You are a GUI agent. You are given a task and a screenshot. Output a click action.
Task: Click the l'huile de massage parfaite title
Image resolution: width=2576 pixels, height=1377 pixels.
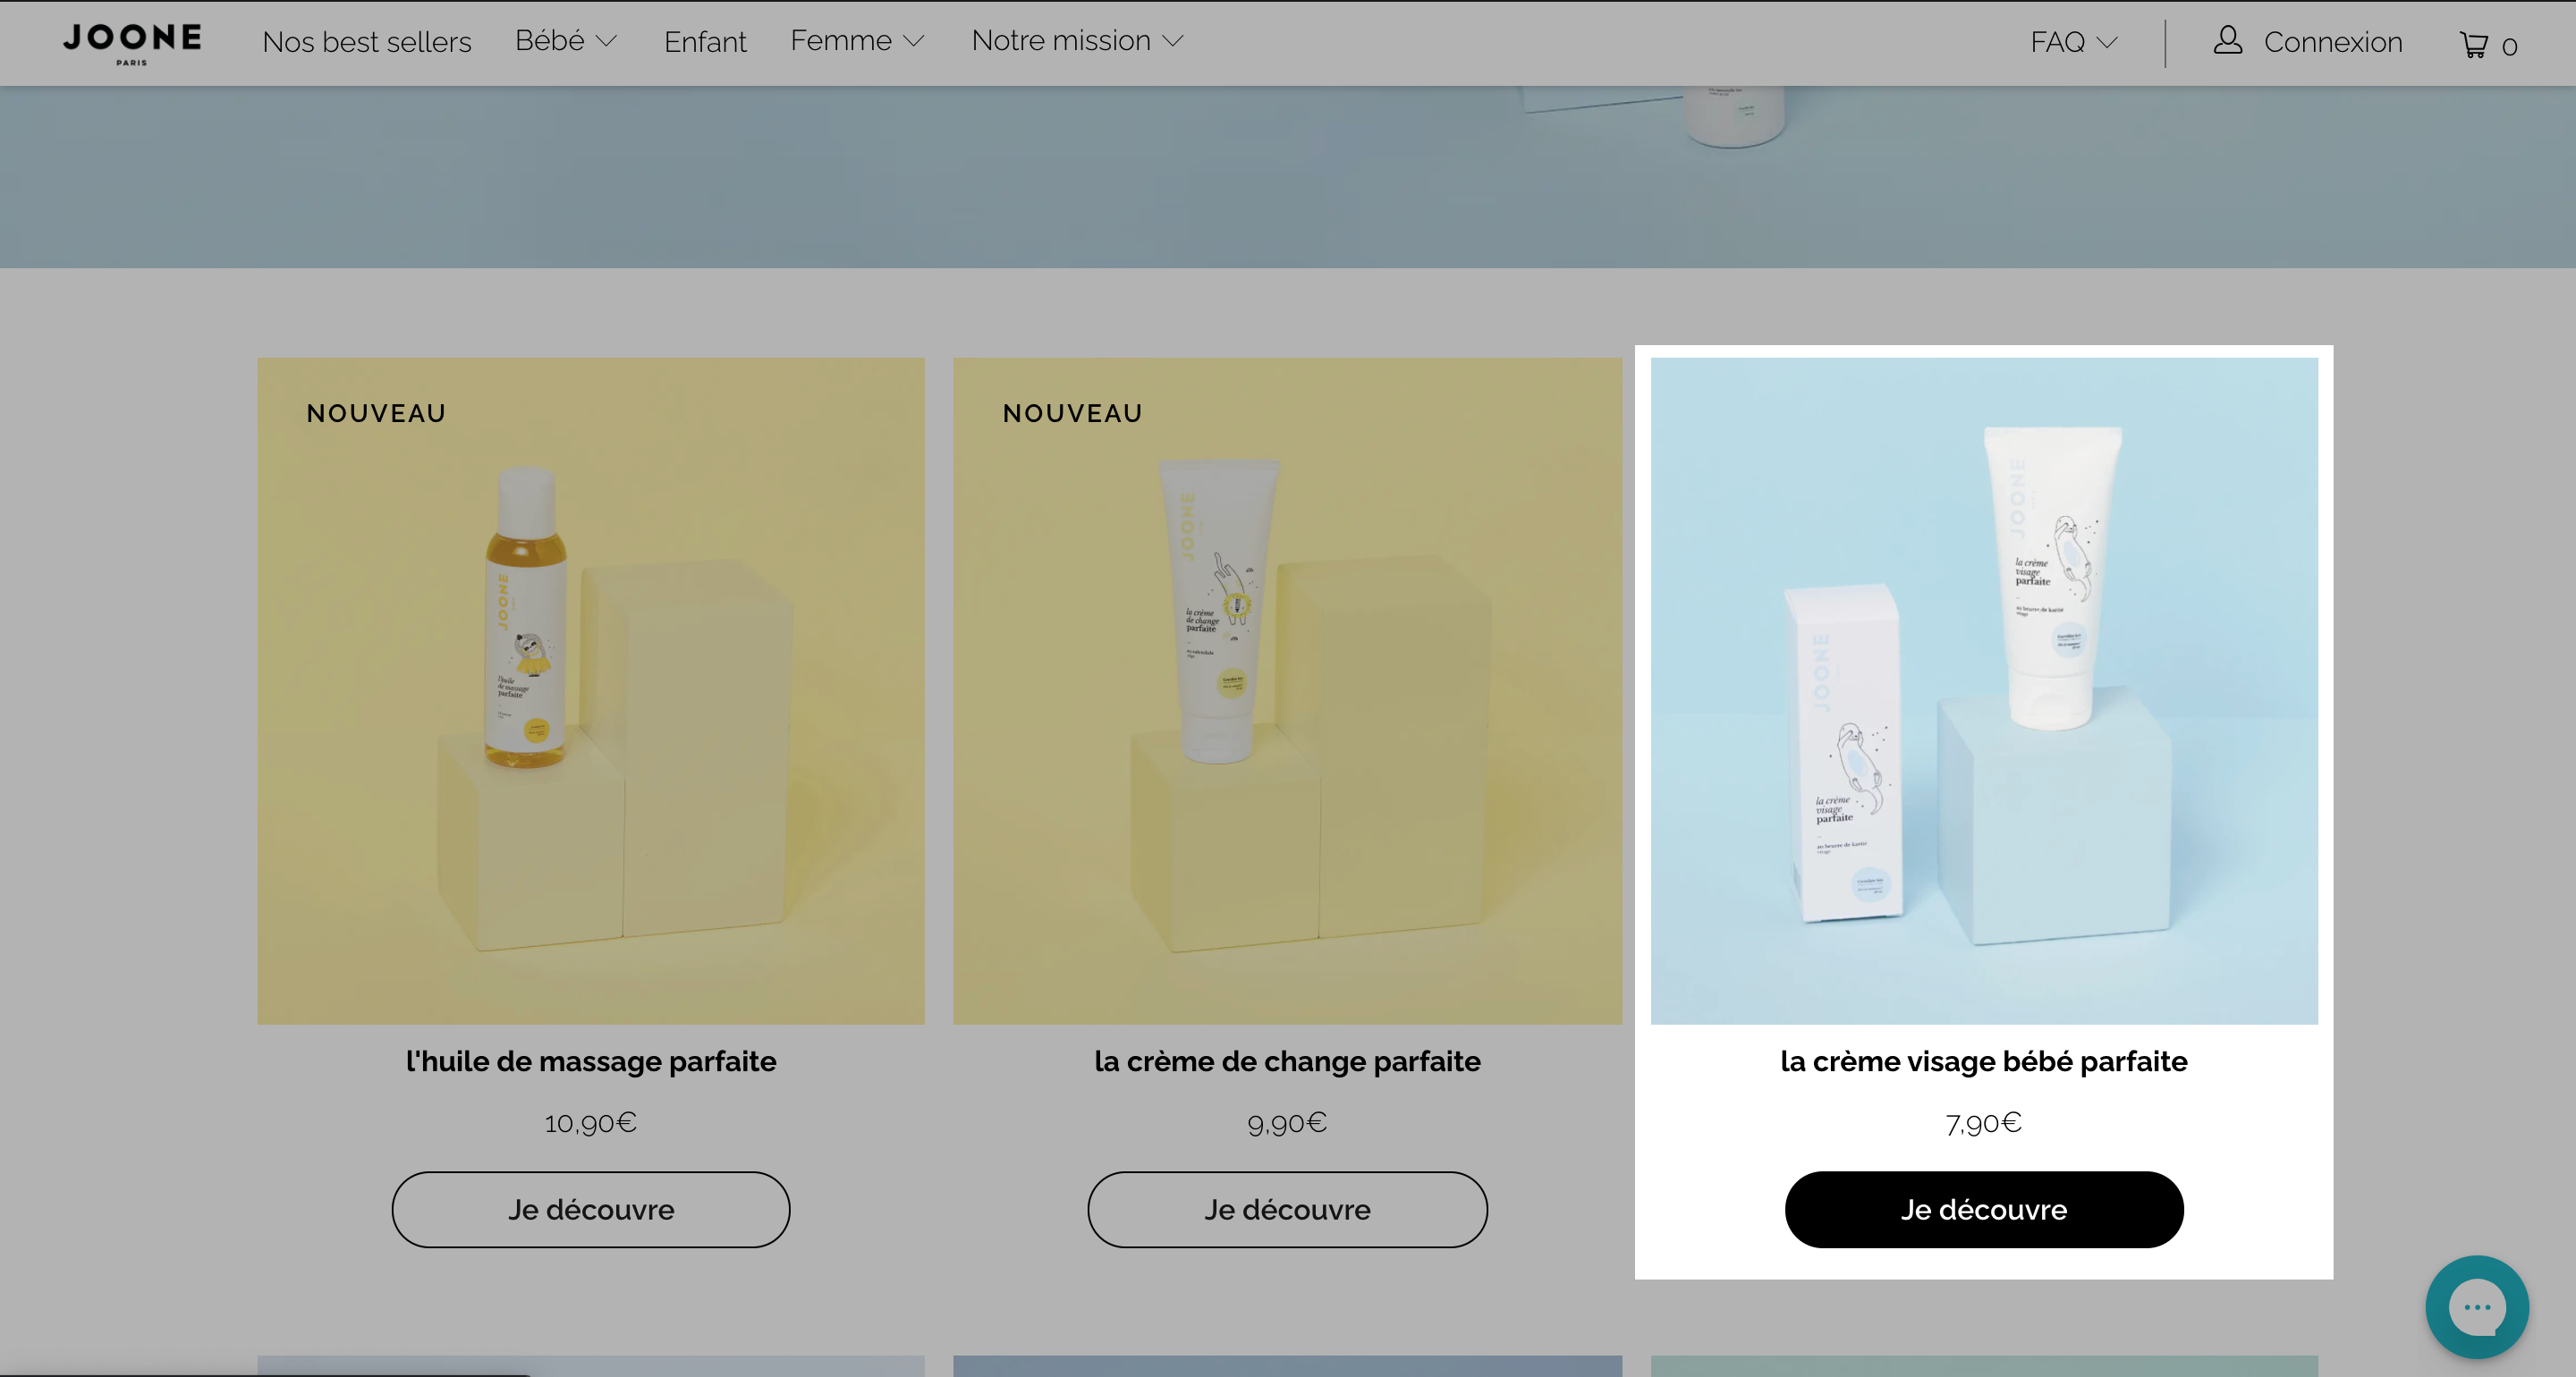pos(591,1061)
